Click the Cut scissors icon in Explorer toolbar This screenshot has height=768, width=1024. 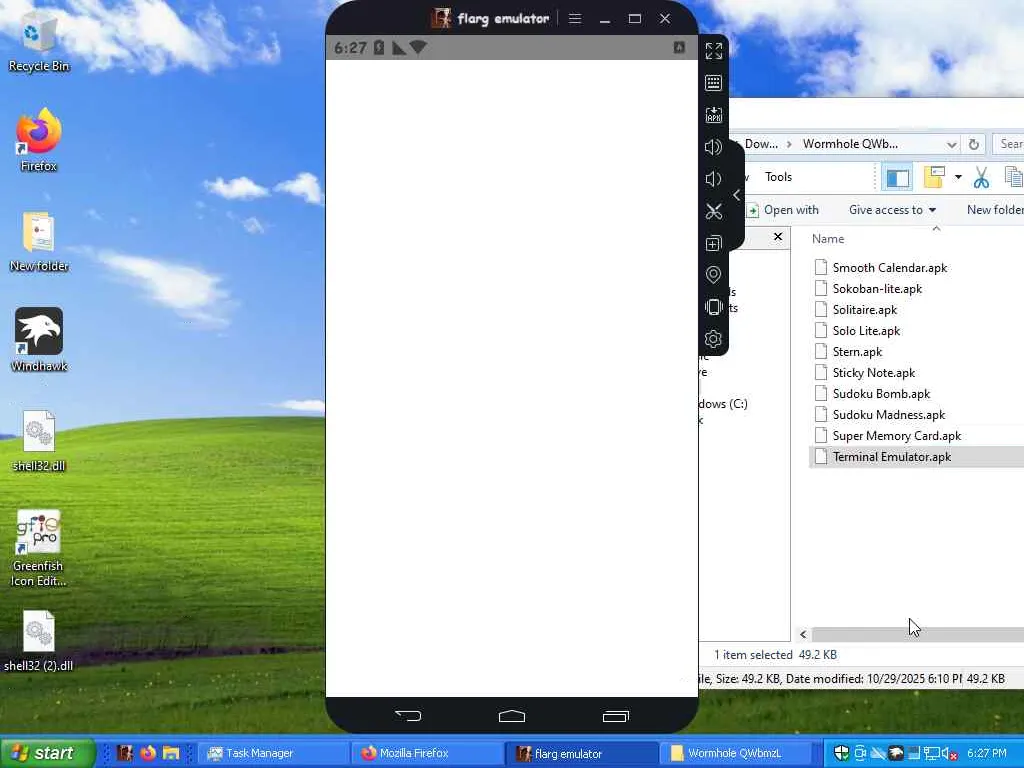tap(981, 177)
